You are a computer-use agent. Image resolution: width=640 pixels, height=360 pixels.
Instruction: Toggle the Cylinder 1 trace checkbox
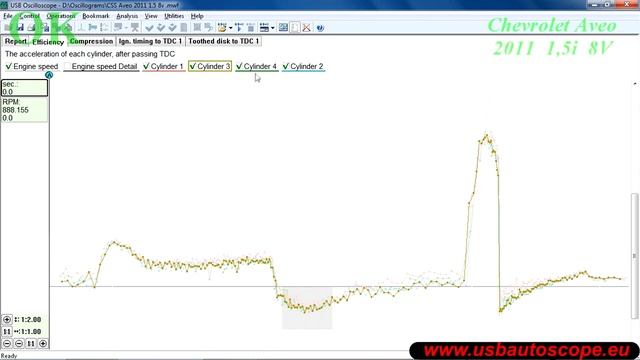coord(146,66)
